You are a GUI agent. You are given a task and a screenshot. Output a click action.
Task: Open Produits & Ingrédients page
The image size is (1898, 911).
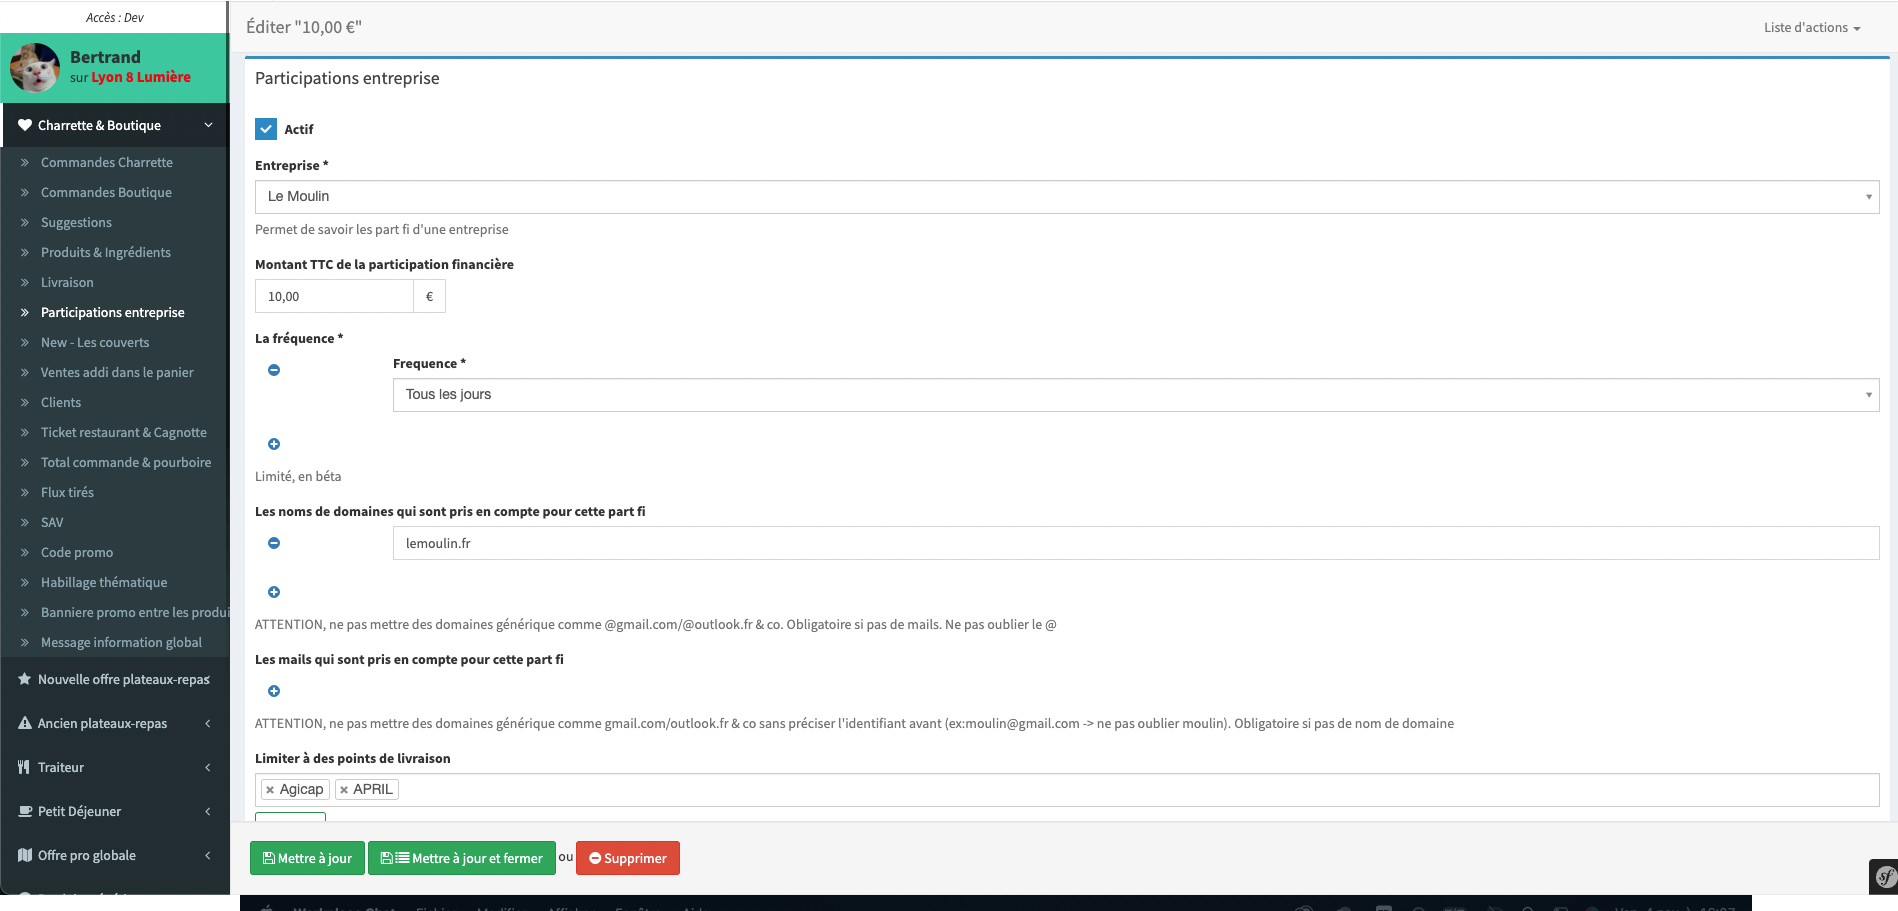106,252
